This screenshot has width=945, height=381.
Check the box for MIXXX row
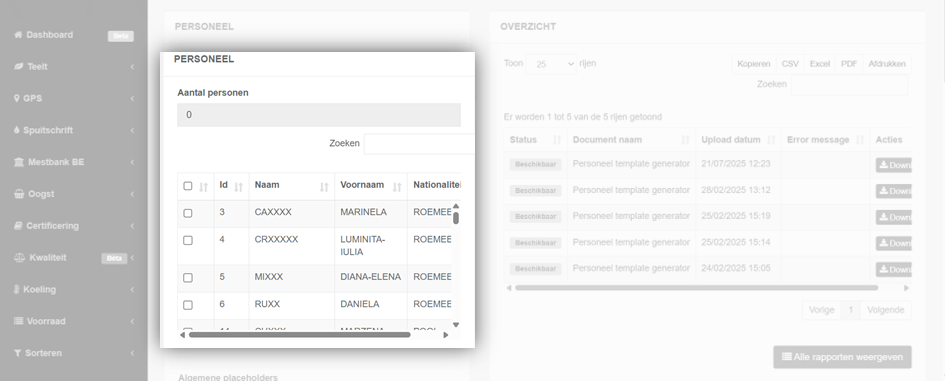187,278
